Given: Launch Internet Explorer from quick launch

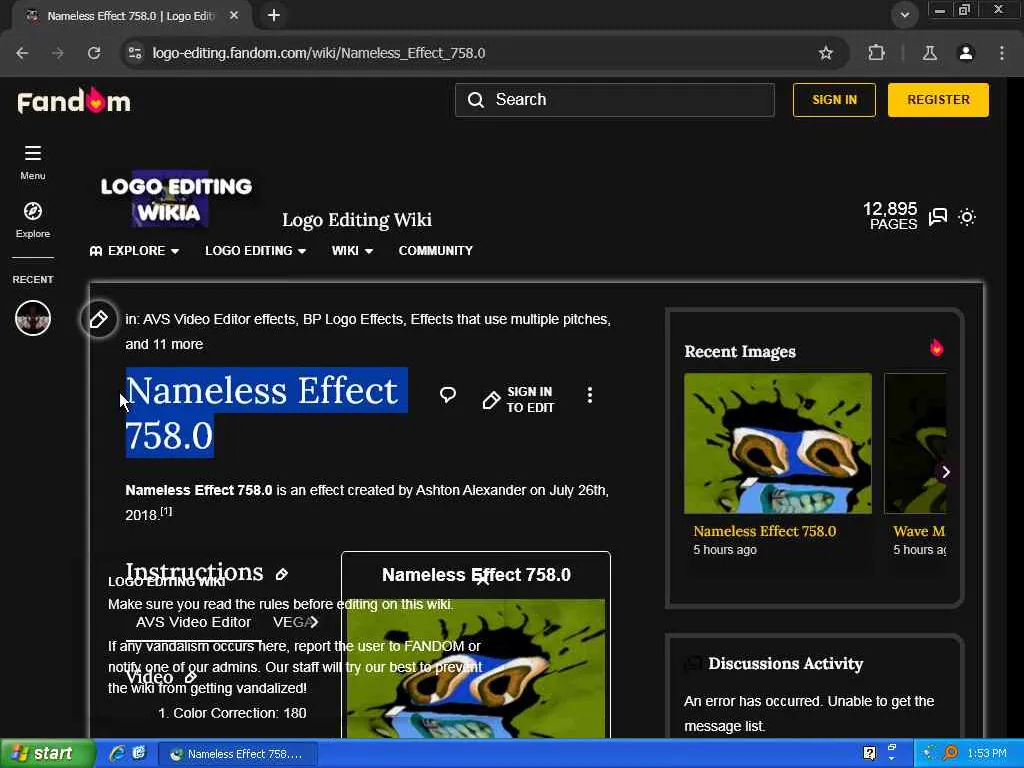Looking at the screenshot, I should click(x=118, y=754).
